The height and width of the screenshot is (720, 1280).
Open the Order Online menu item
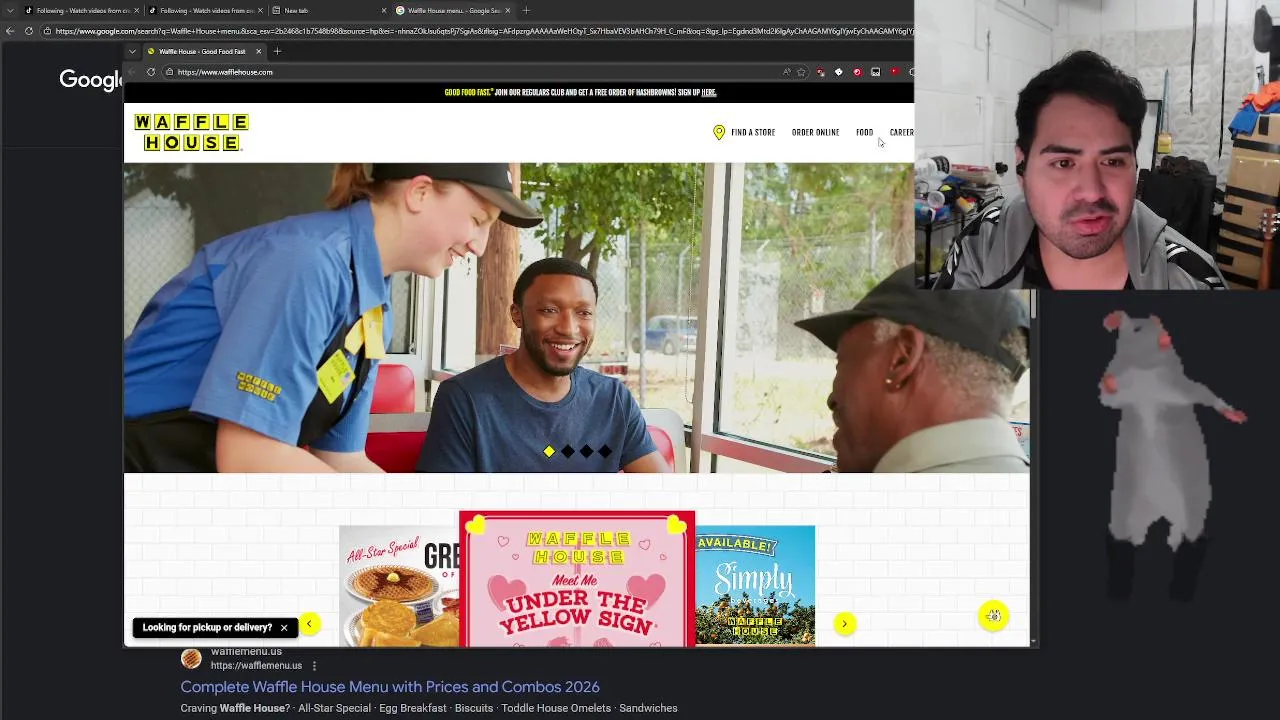coord(815,132)
